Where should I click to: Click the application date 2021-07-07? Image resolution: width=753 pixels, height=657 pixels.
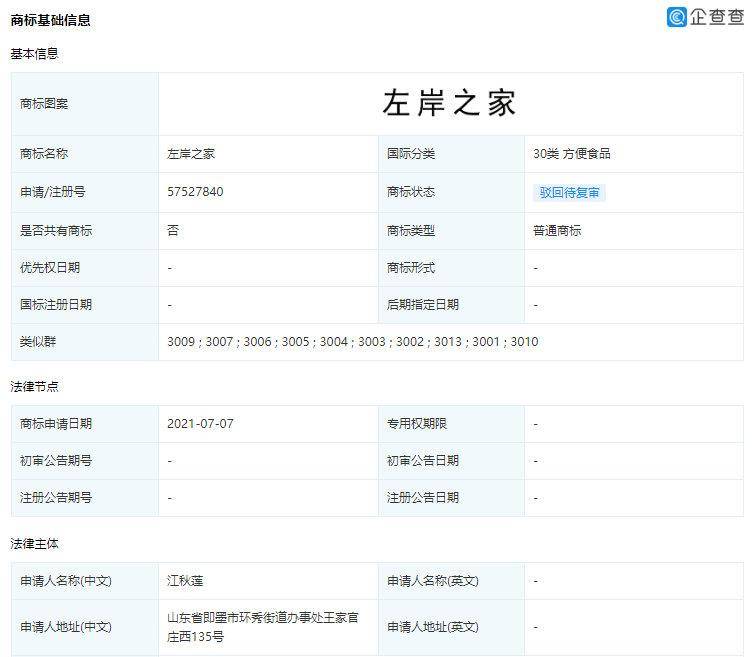pyautogui.click(x=200, y=424)
